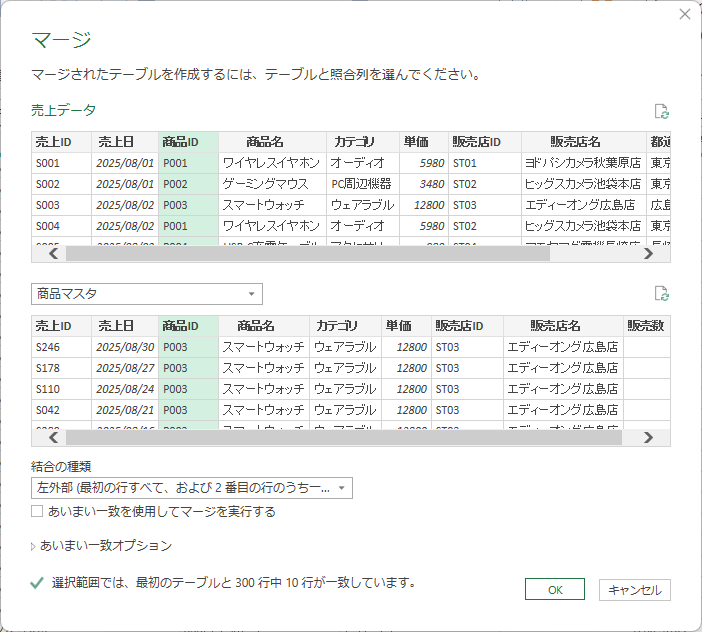
Task: Click the refresh icon beside 商品マスタ dropdown
Action: (x=660, y=293)
